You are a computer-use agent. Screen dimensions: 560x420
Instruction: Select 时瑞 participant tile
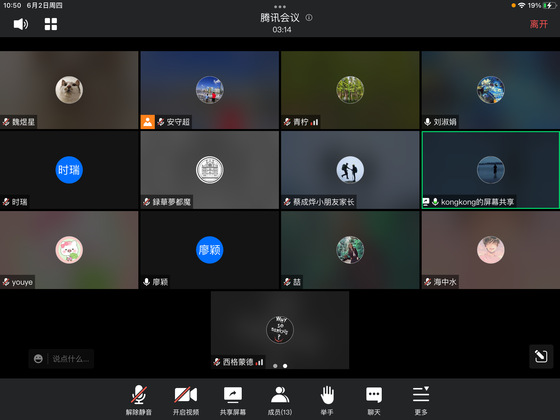[69, 170]
